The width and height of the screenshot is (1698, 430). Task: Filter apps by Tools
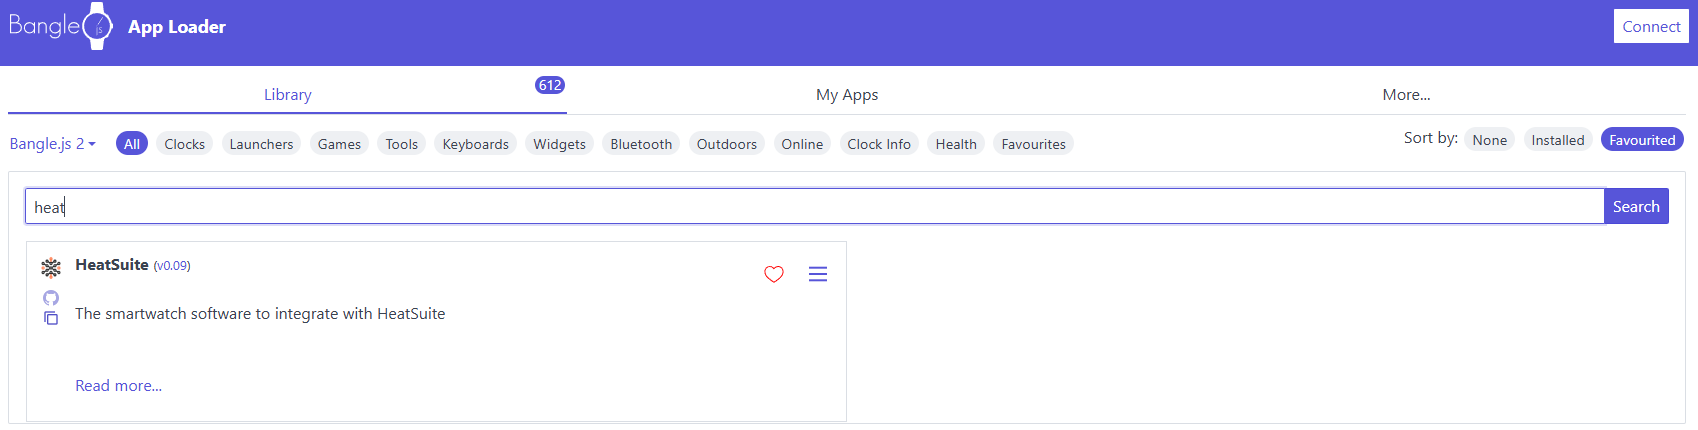(402, 144)
